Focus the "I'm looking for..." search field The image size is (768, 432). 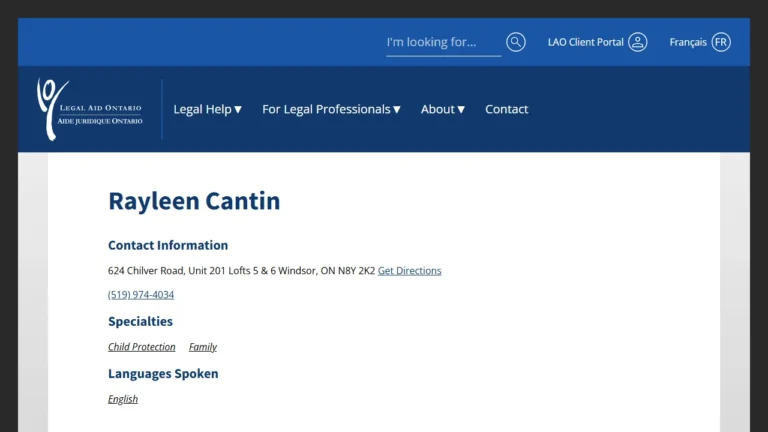[x=443, y=43]
